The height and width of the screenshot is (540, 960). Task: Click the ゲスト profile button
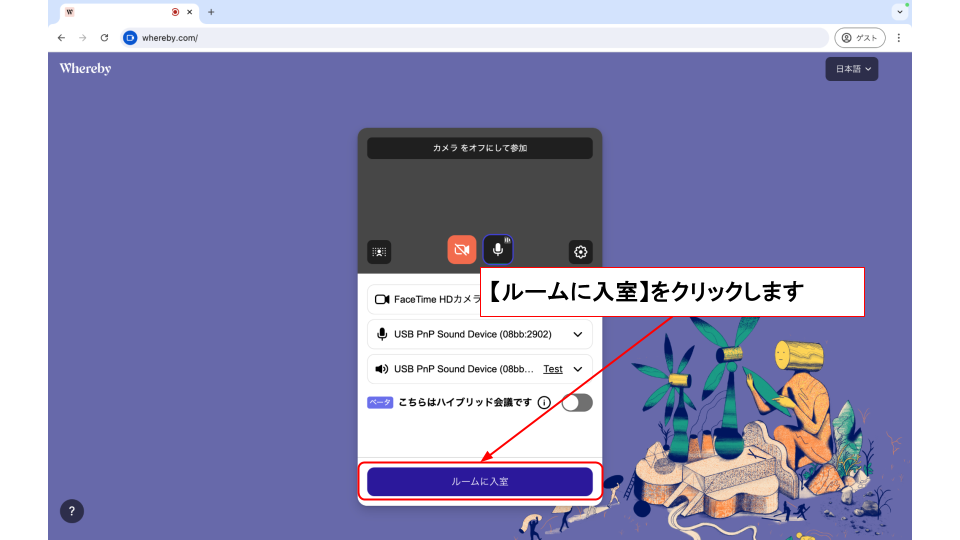[859, 38]
